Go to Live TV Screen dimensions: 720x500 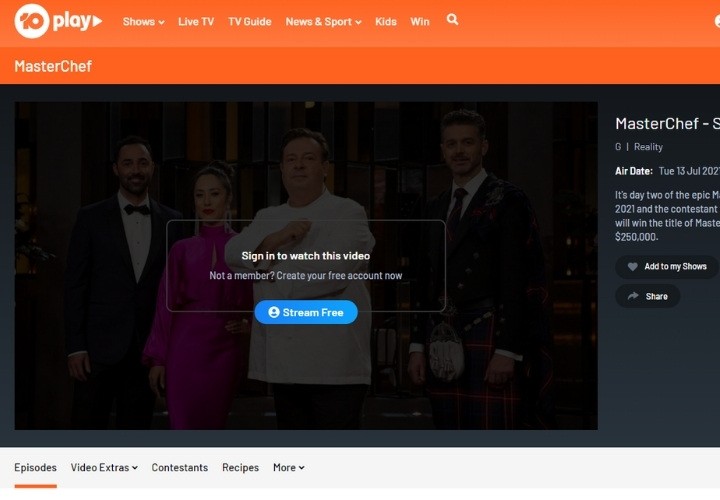point(196,22)
